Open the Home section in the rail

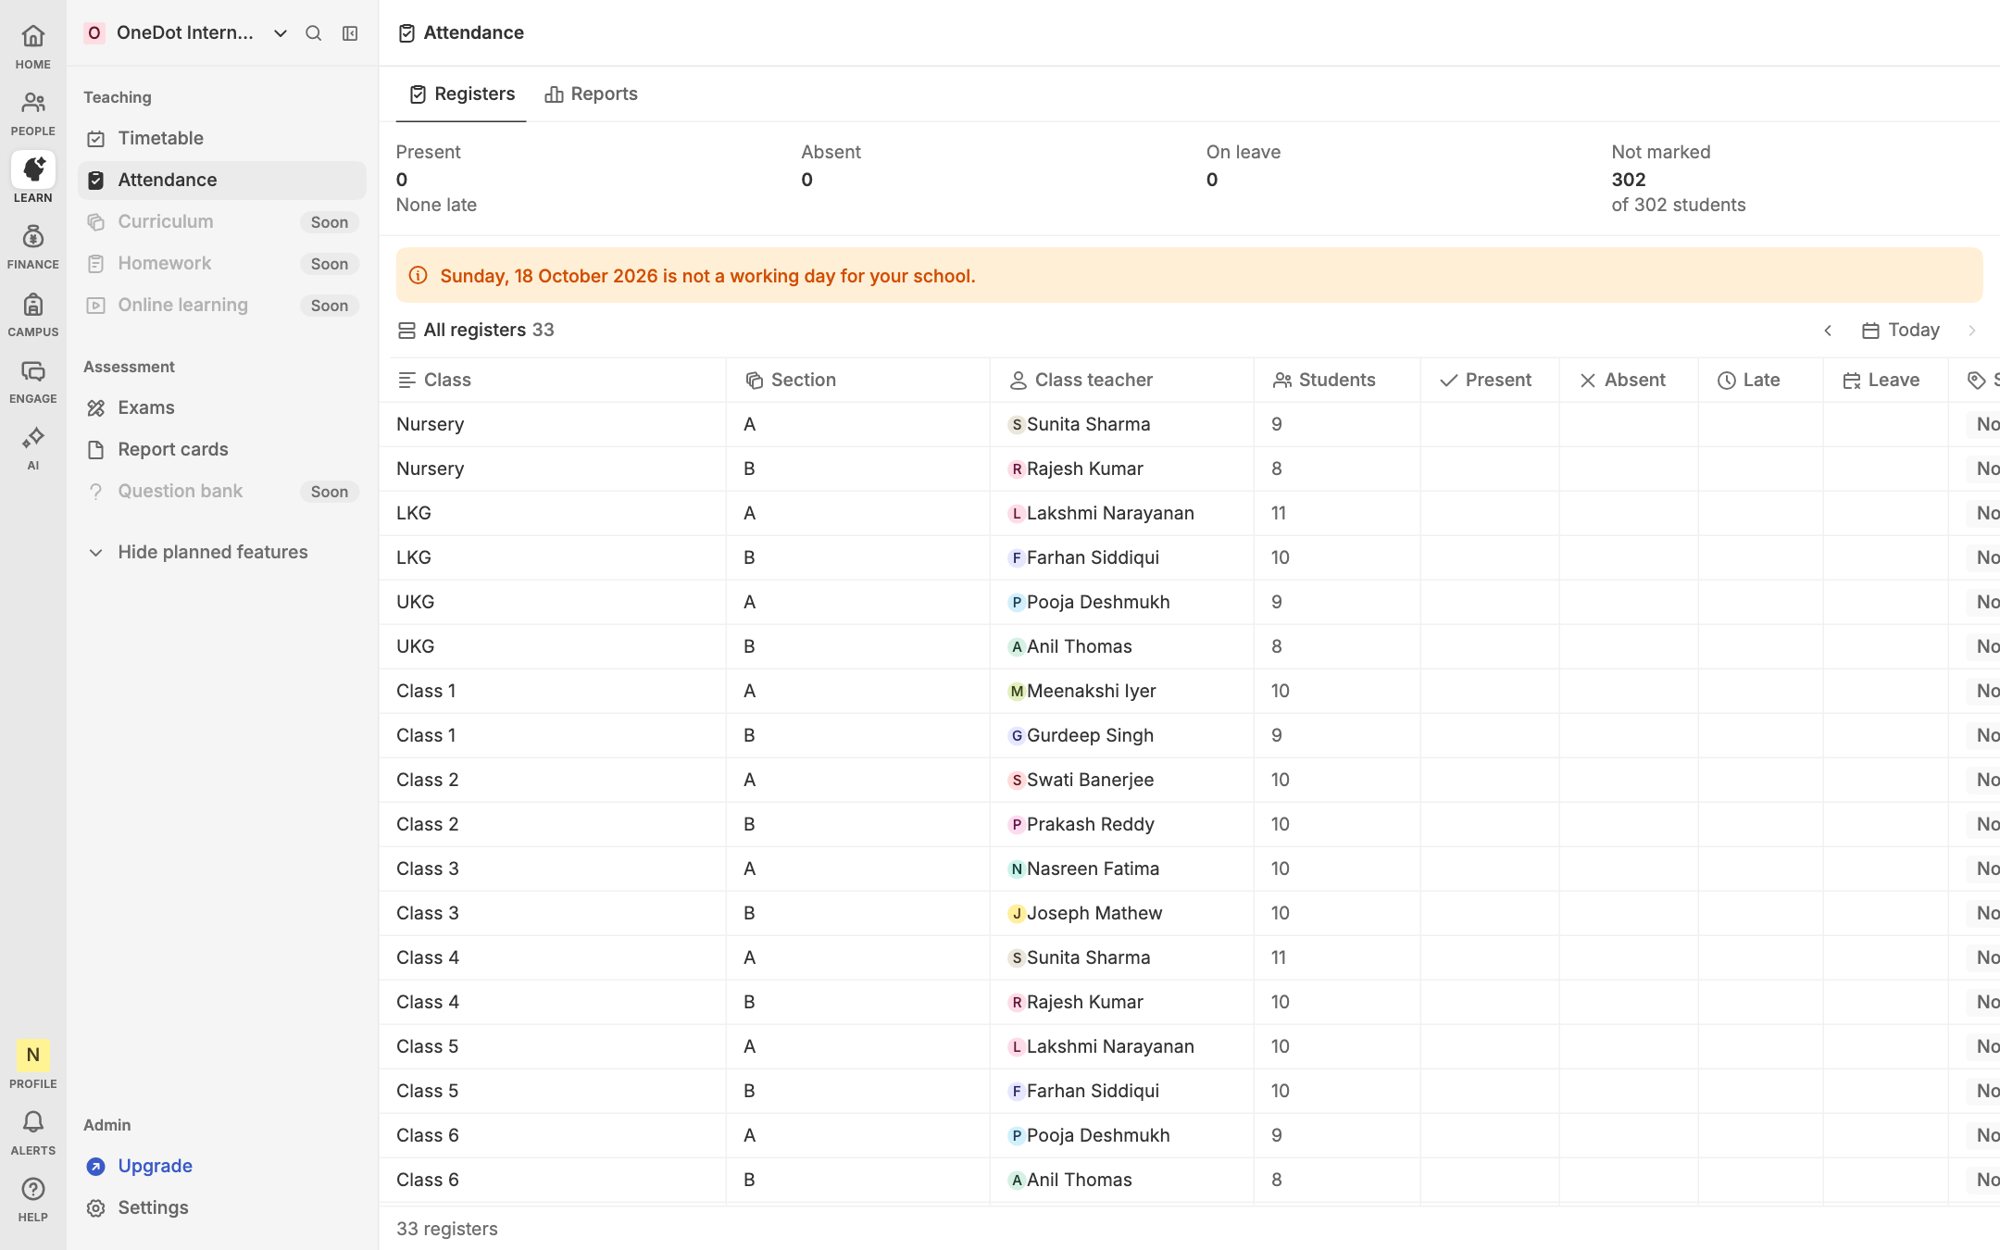point(33,46)
